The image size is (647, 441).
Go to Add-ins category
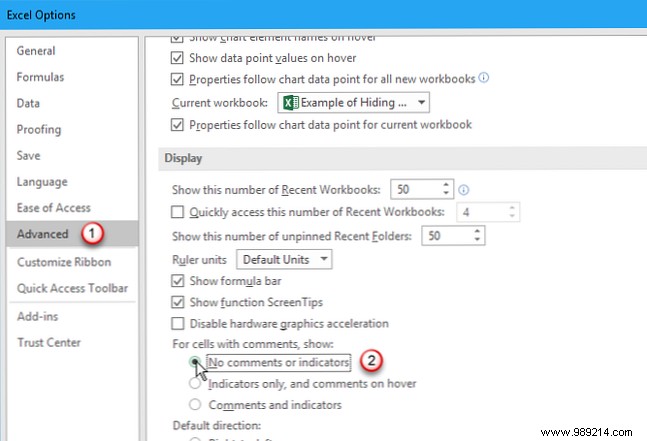[38, 316]
